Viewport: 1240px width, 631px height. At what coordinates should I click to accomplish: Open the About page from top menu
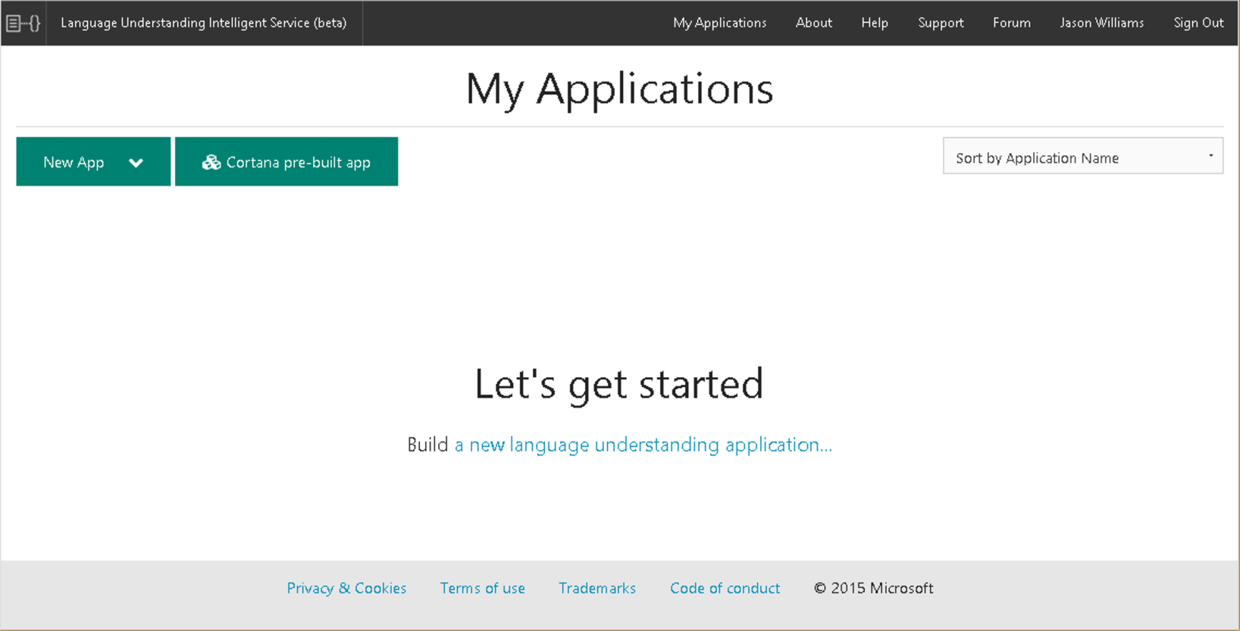(813, 23)
